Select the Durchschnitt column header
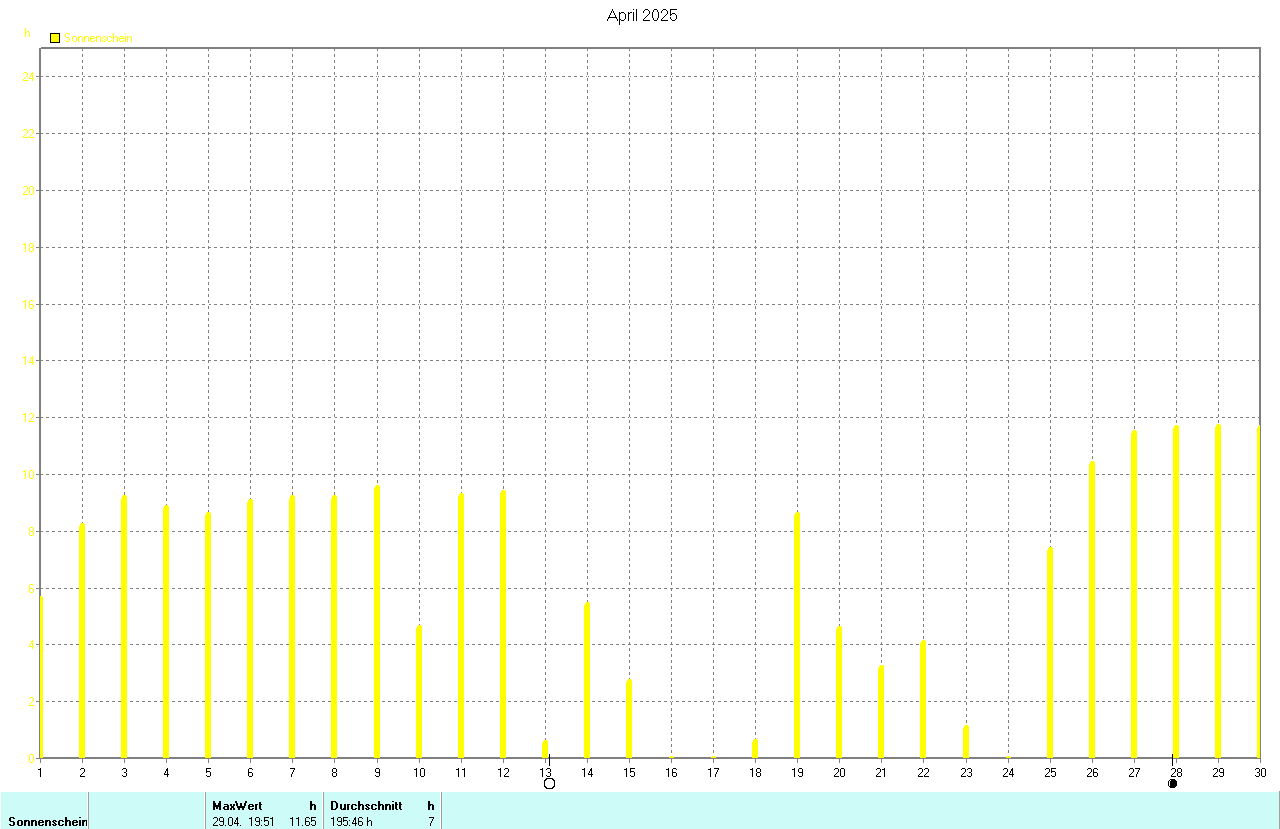1280x829 pixels. point(366,805)
